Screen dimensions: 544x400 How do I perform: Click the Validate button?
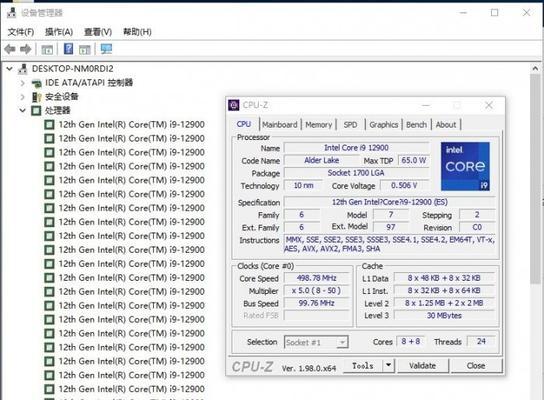(x=423, y=366)
